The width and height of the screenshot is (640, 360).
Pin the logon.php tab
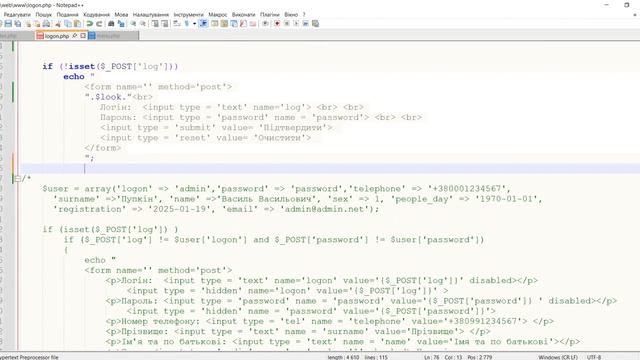click(x=75, y=36)
